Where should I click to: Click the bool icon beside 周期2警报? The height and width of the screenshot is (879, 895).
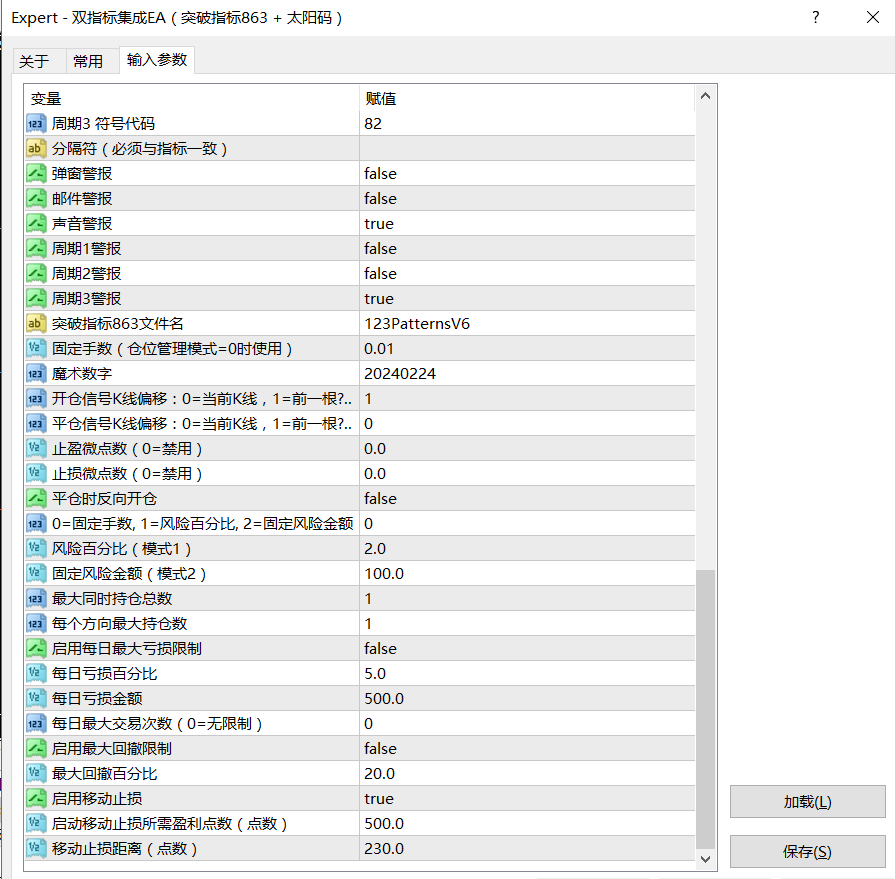click(x=35, y=274)
